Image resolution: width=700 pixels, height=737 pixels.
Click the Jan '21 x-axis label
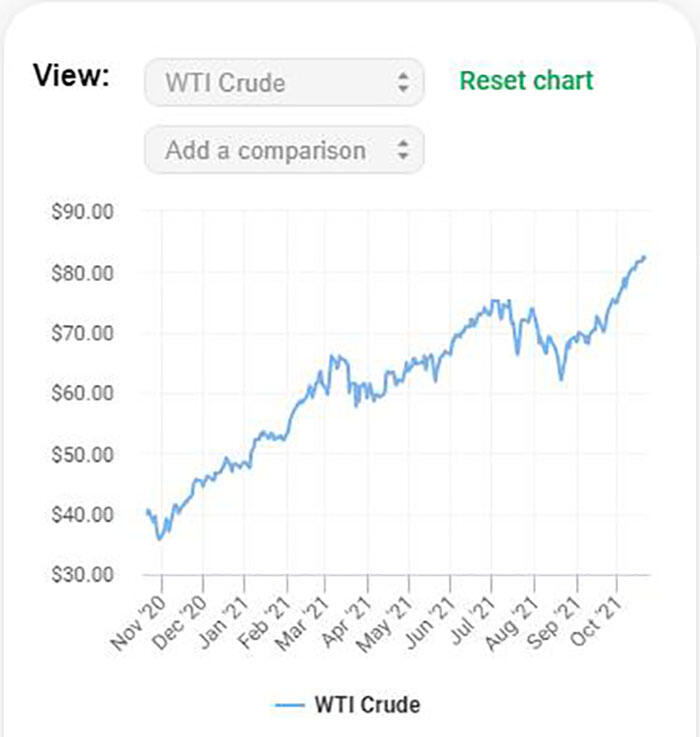coord(220,621)
